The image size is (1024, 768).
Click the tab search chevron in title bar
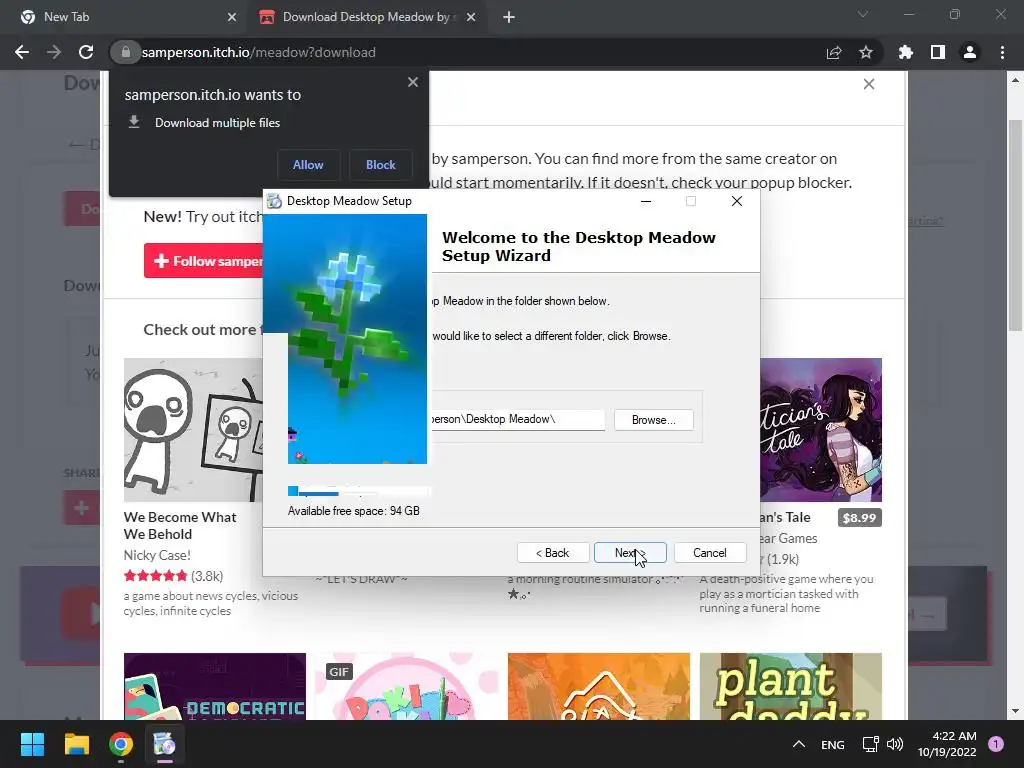pos(863,14)
